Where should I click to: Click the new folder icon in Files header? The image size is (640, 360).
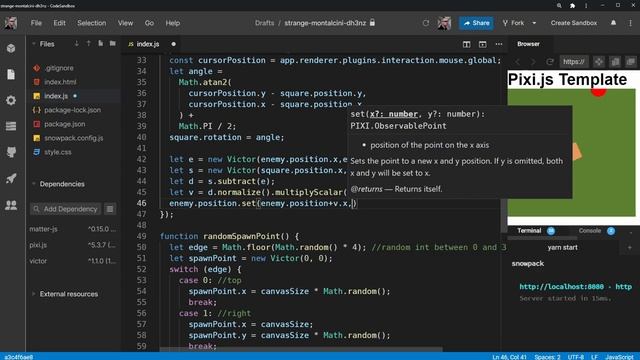(113, 43)
